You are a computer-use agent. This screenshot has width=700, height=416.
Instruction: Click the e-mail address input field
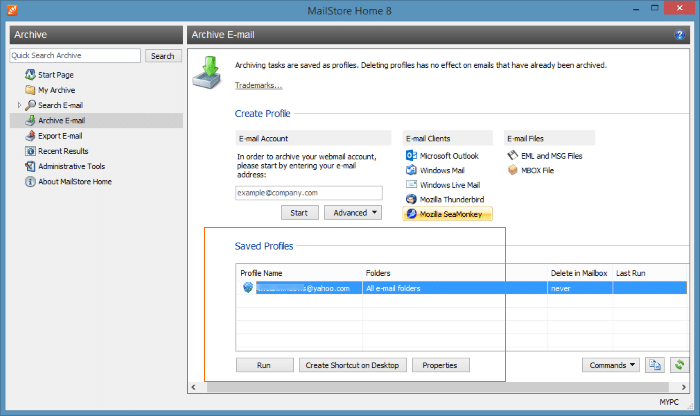[309, 192]
